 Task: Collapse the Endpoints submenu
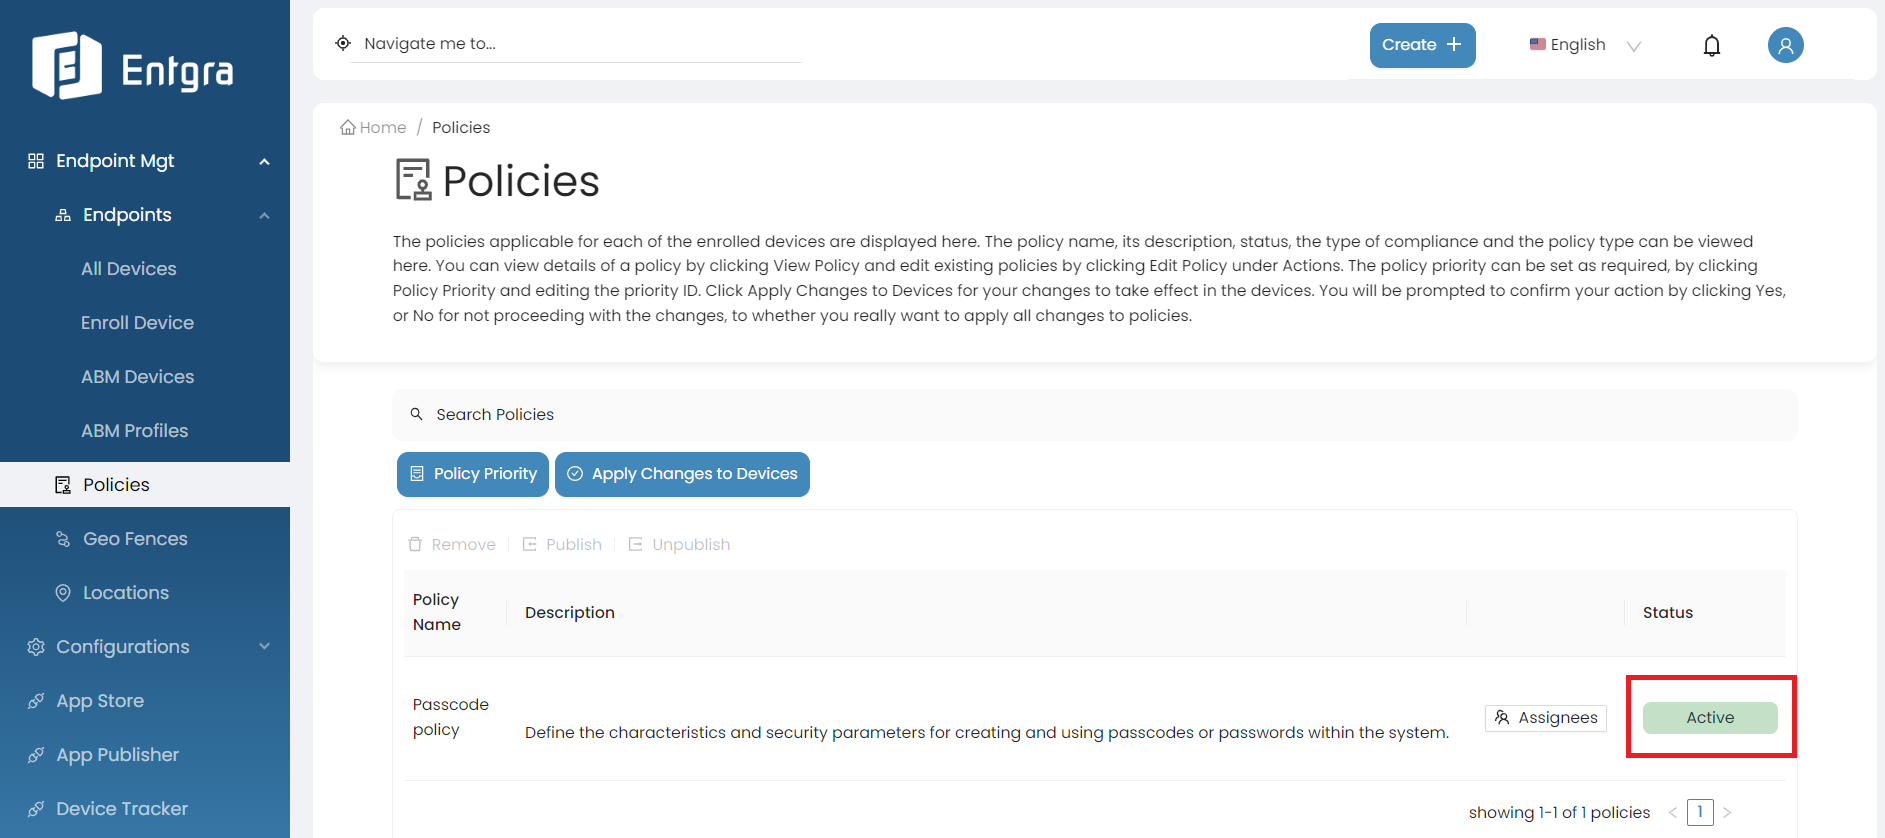pyautogui.click(x=264, y=215)
